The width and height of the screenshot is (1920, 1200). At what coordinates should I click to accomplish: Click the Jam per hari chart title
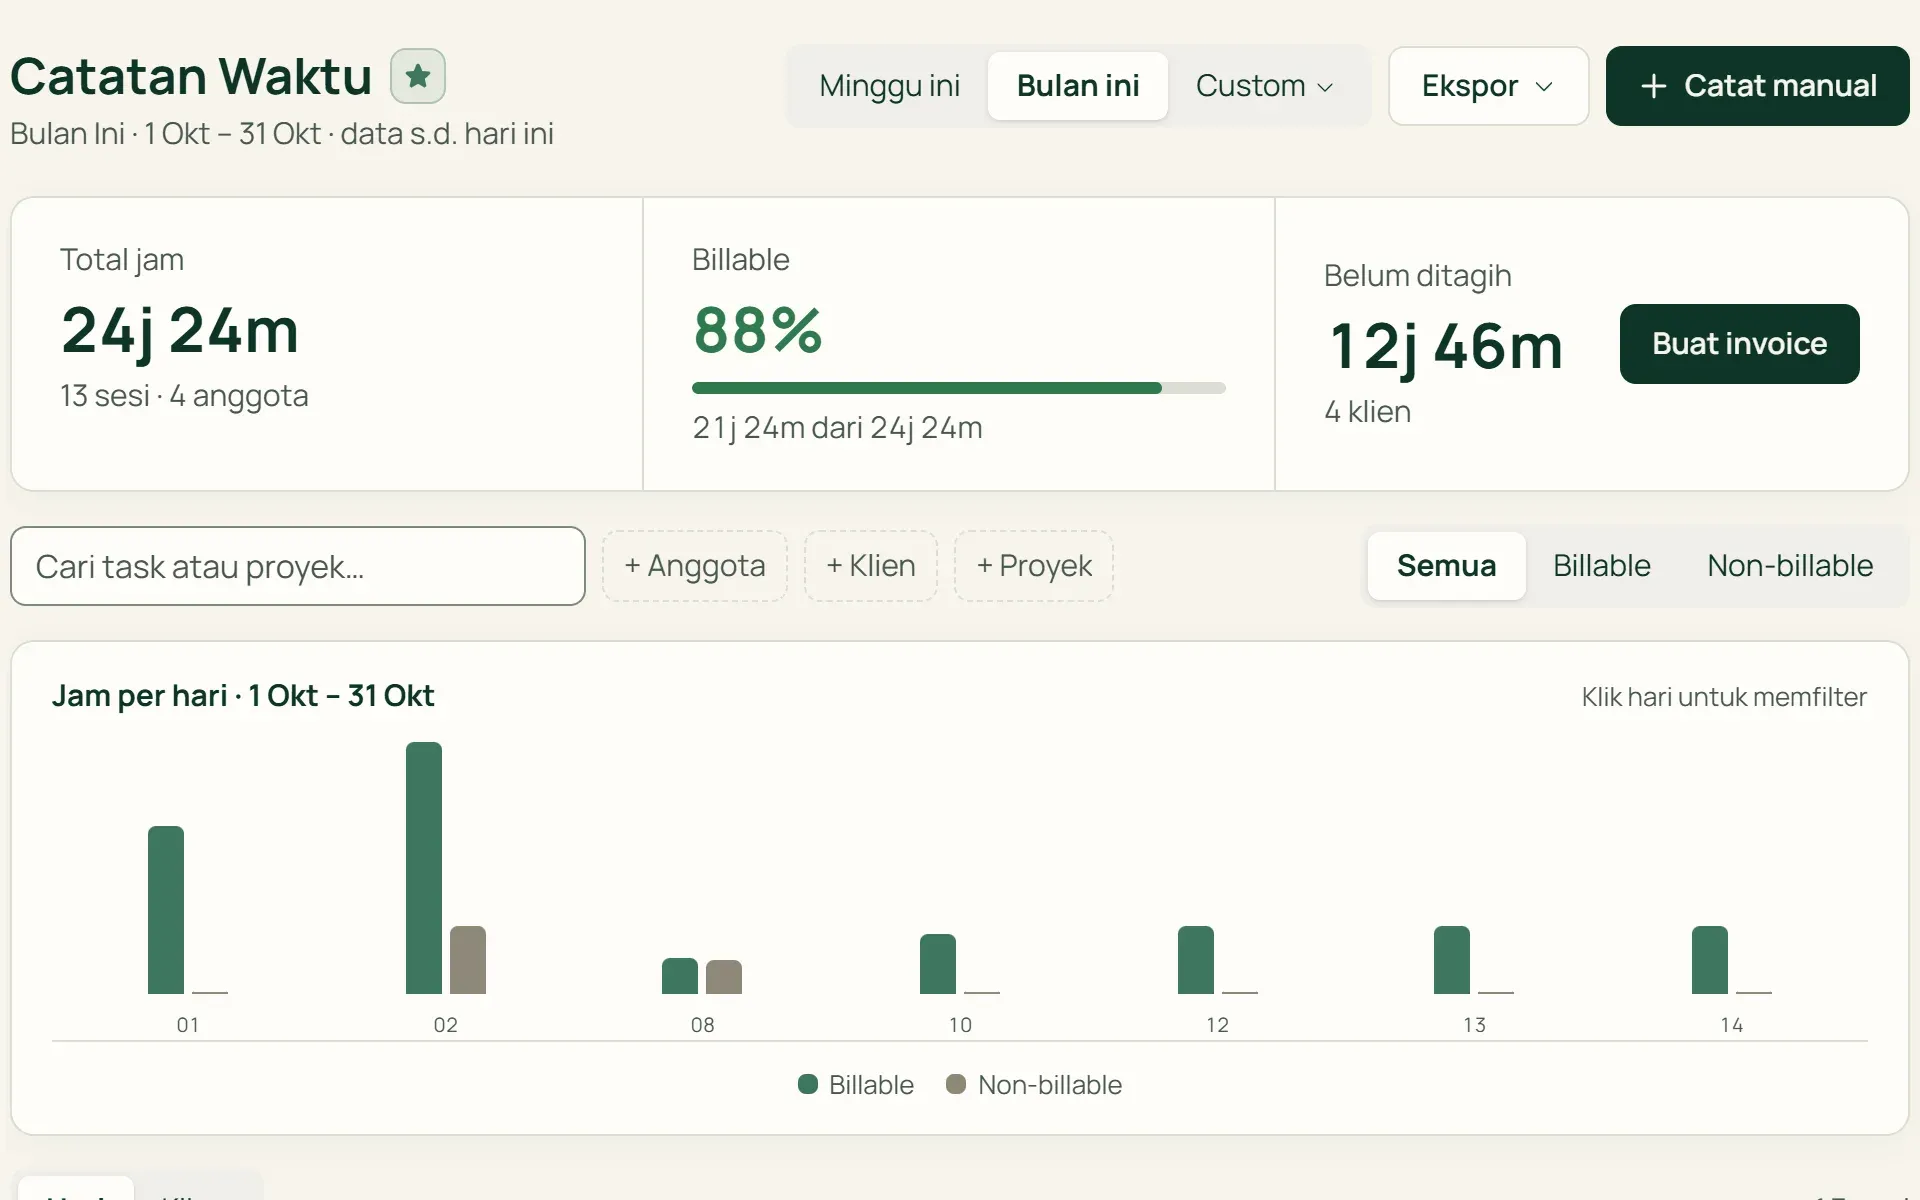click(x=243, y=696)
